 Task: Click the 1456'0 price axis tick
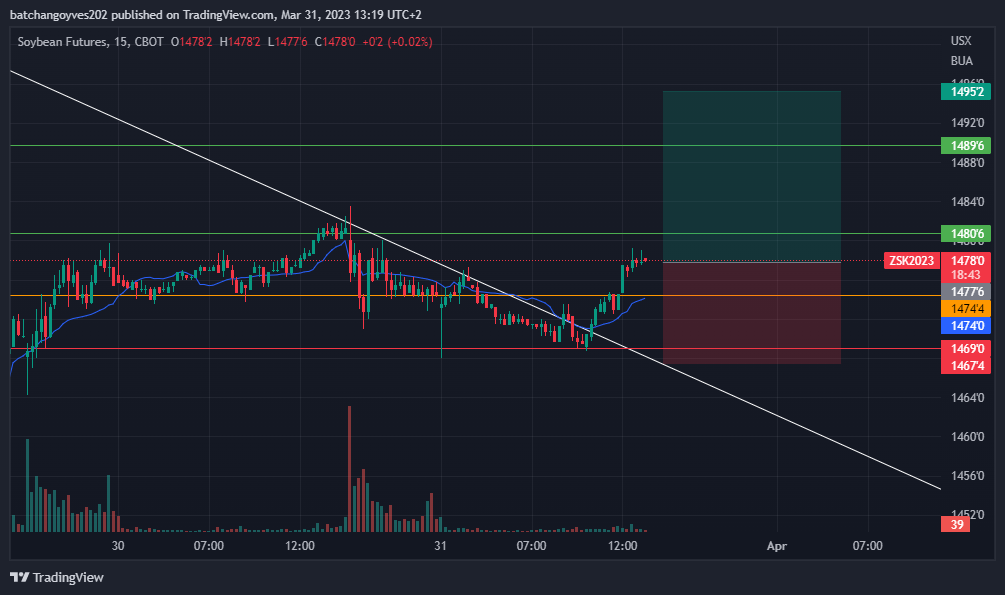[967, 476]
